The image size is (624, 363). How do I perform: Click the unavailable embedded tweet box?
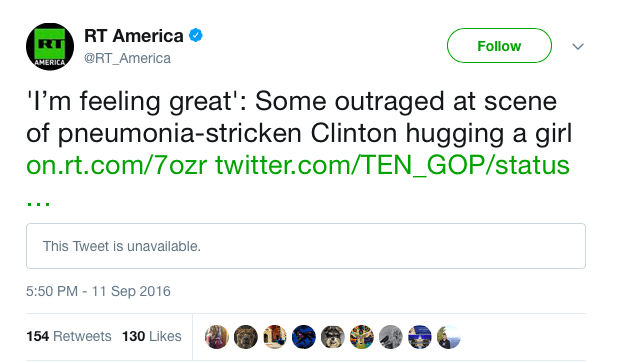point(306,246)
